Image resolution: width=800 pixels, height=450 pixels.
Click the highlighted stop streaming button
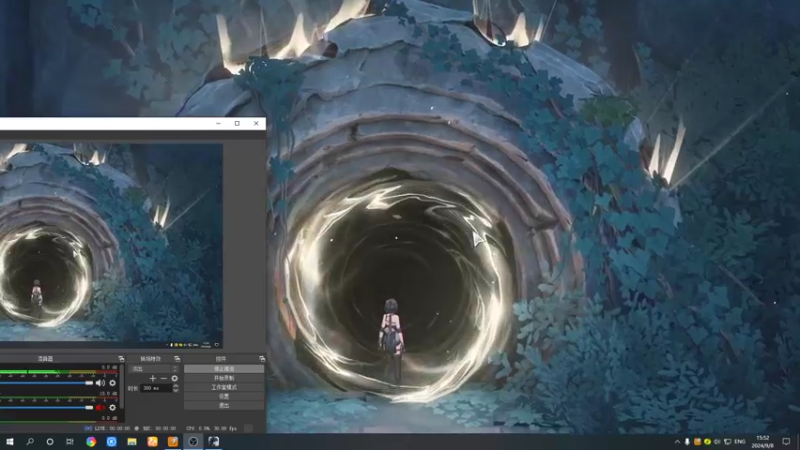(224, 368)
